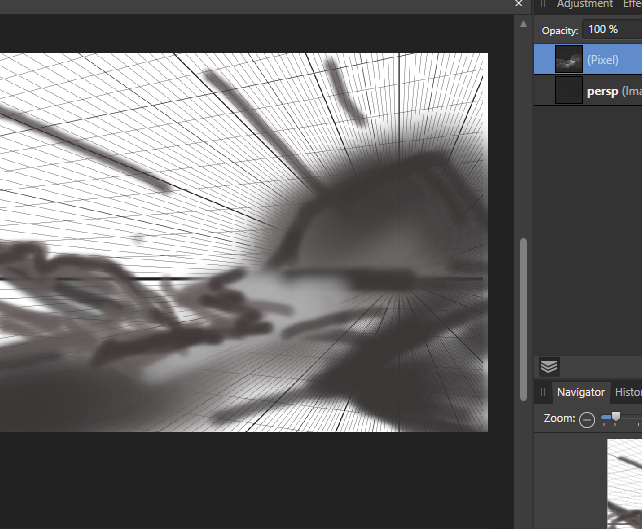Screen dimensions: 642x529
Task: Click the vertical scrollbar thumb
Action: pos(523,319)
